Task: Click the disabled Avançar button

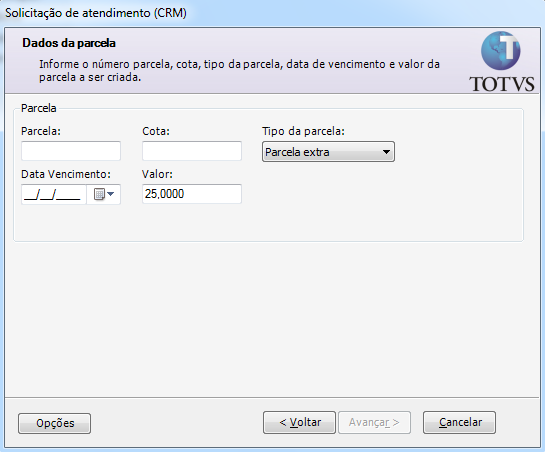Action: point(374,422)
